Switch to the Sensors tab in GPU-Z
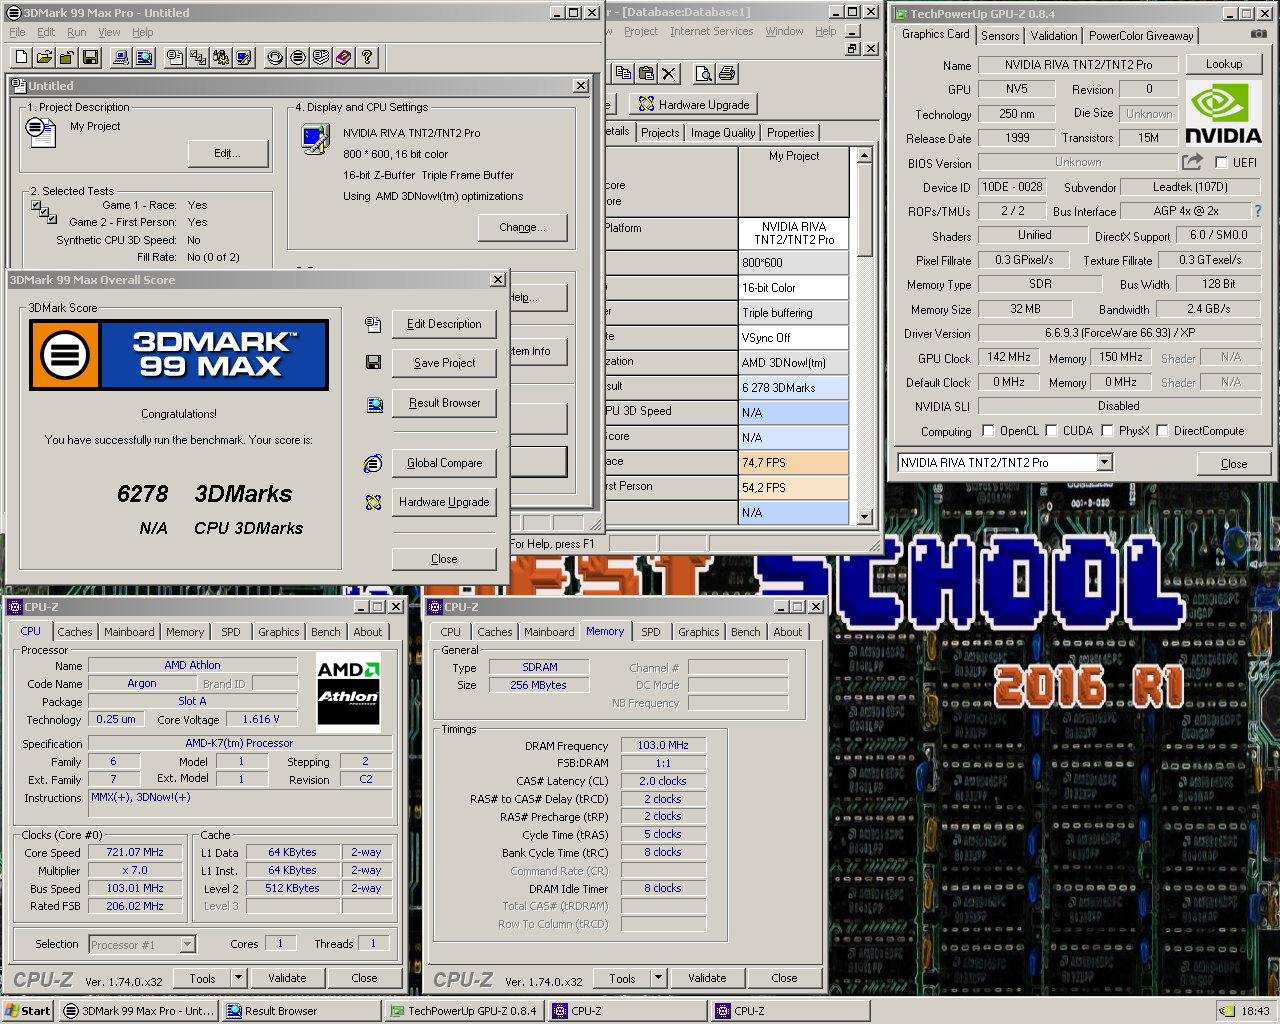Screen dimensions: 1280x1024 [x=1000, y=35]
